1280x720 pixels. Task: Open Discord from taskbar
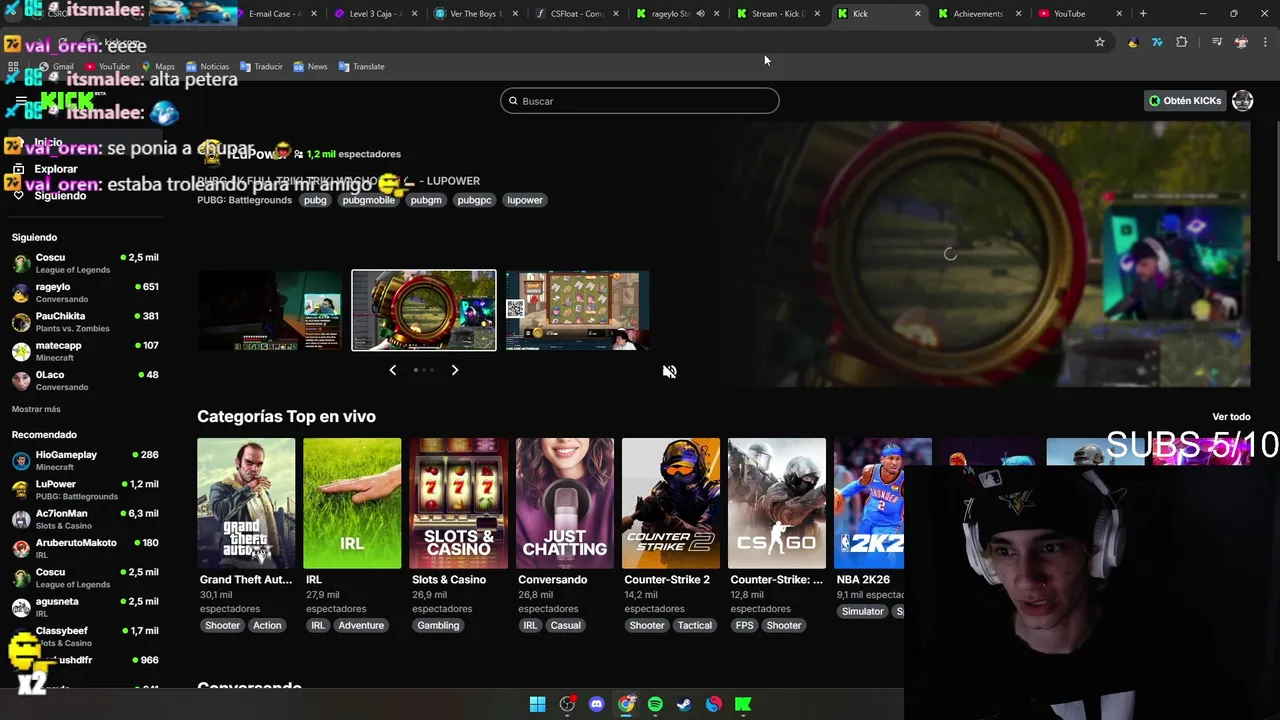click(597, 704)
